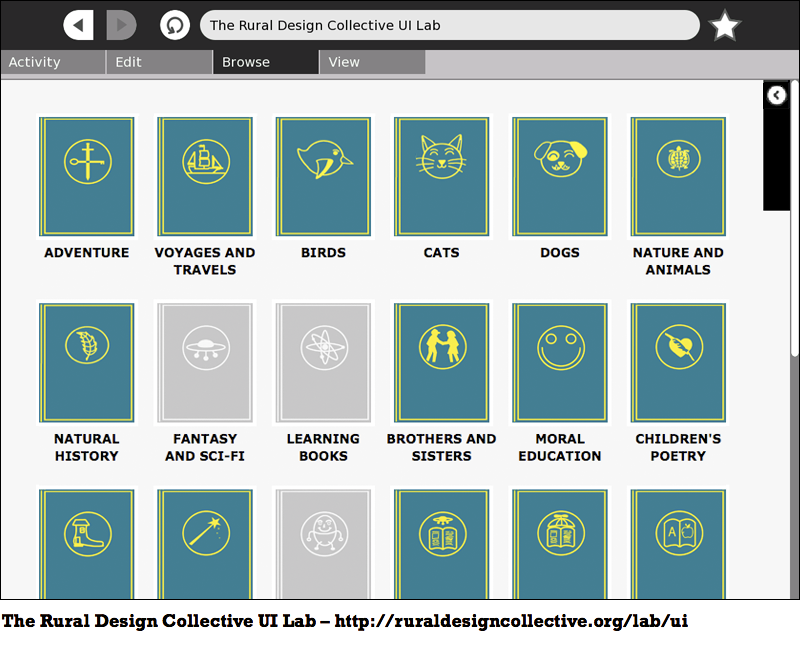800x648 pixels.
Task: Open the Cats book category
Action: pos(441,176)
